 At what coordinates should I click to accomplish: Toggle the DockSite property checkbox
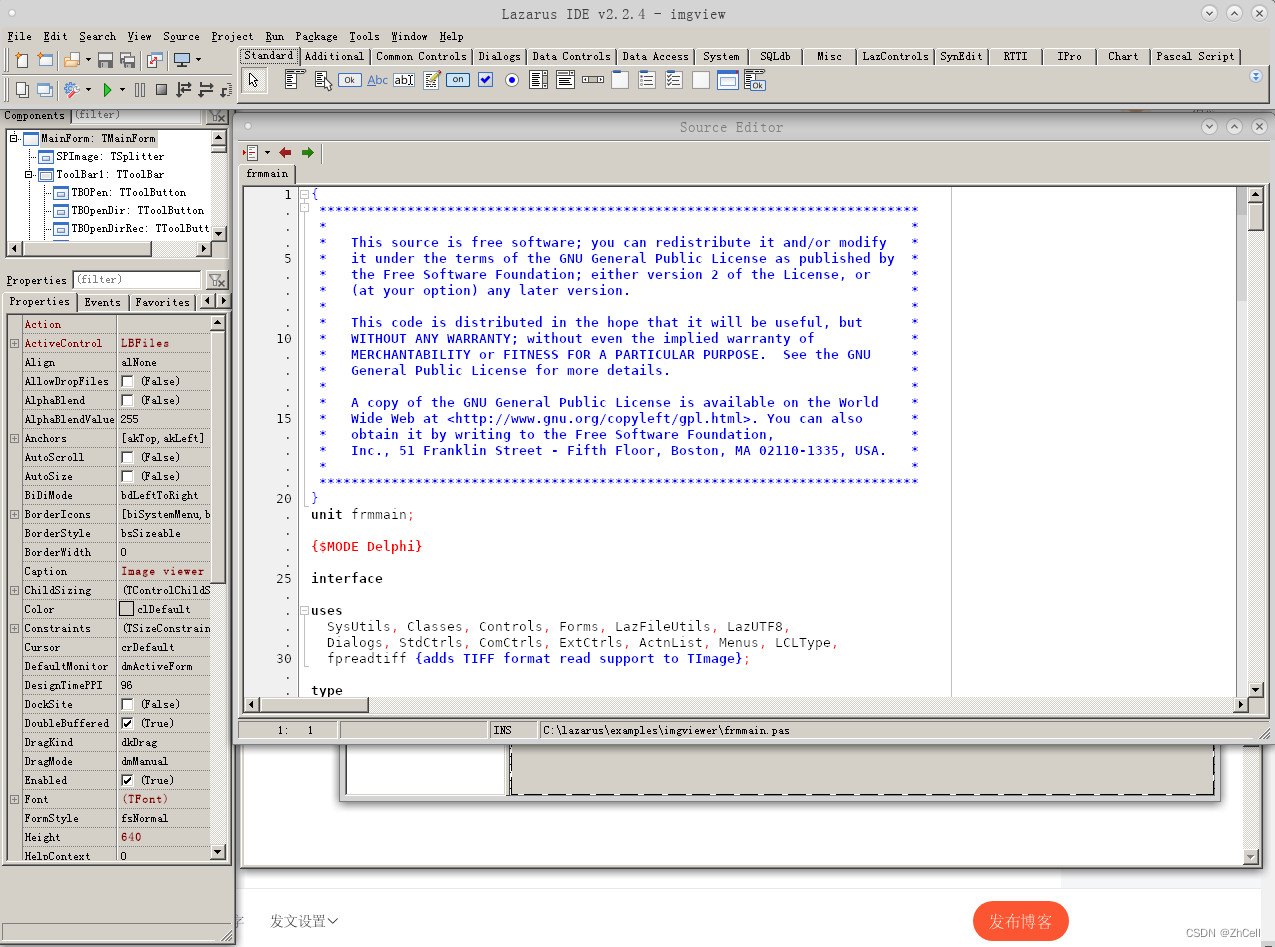click(x=128, y=704)
